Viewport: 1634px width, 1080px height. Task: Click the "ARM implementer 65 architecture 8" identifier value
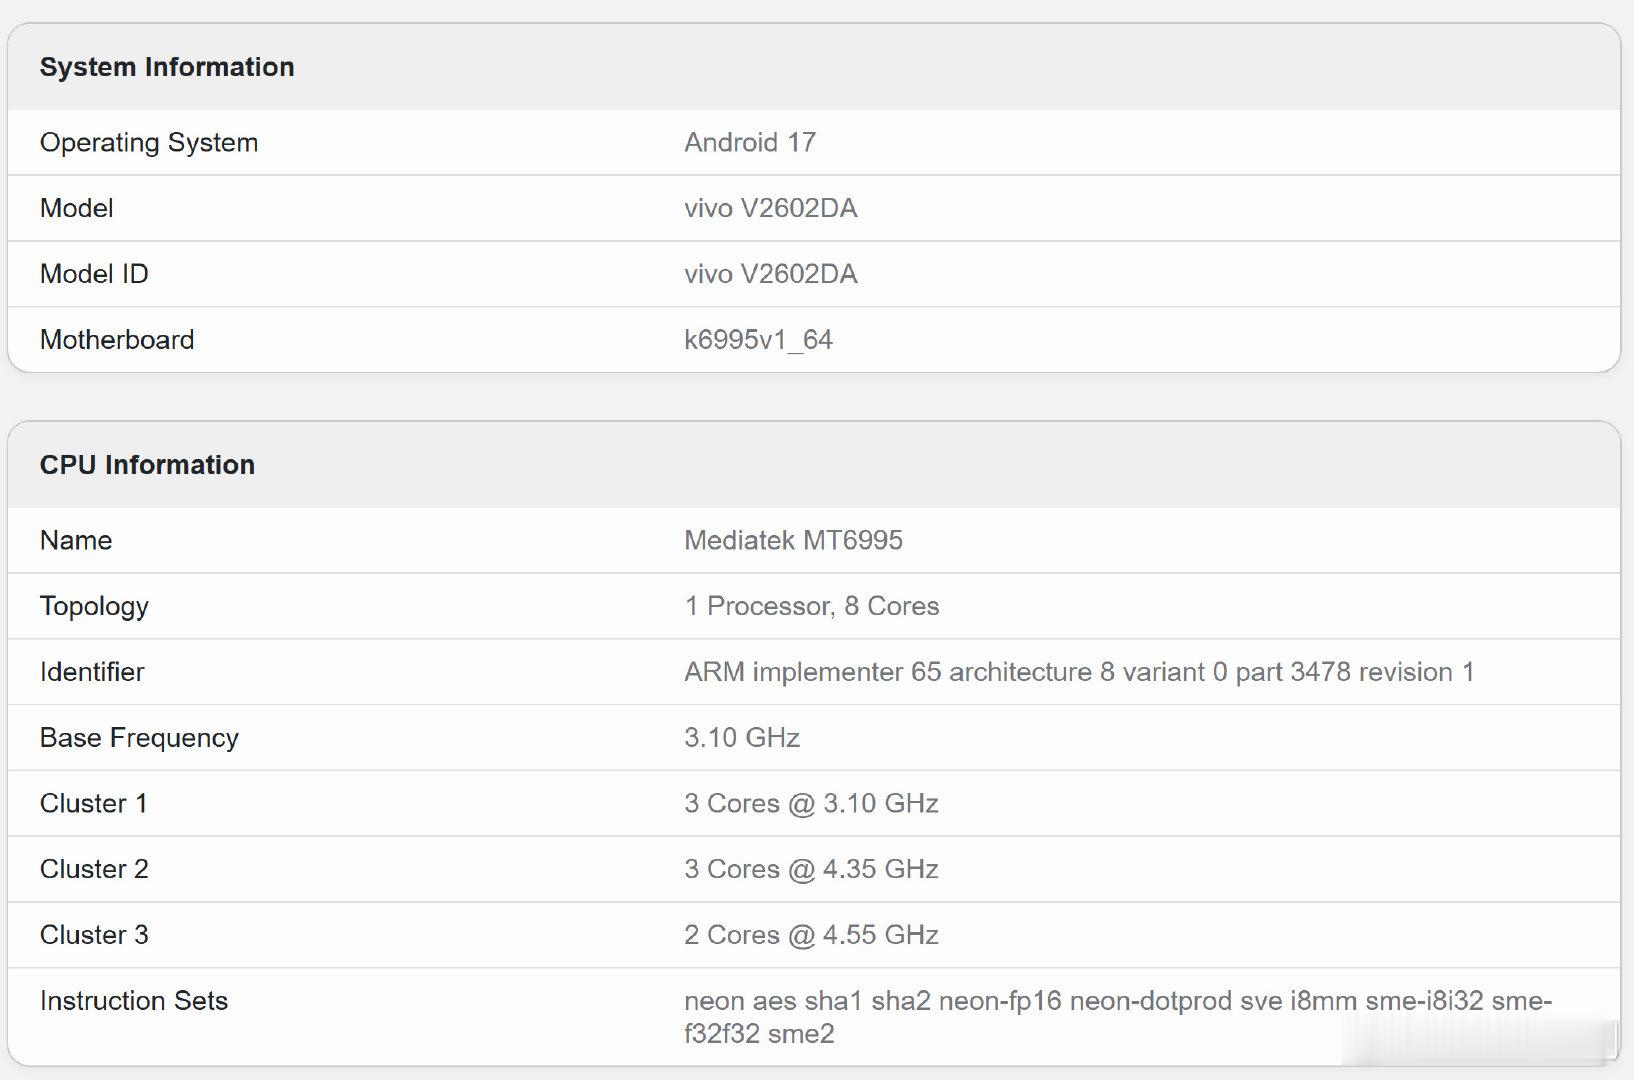[x=1079, y=672]
